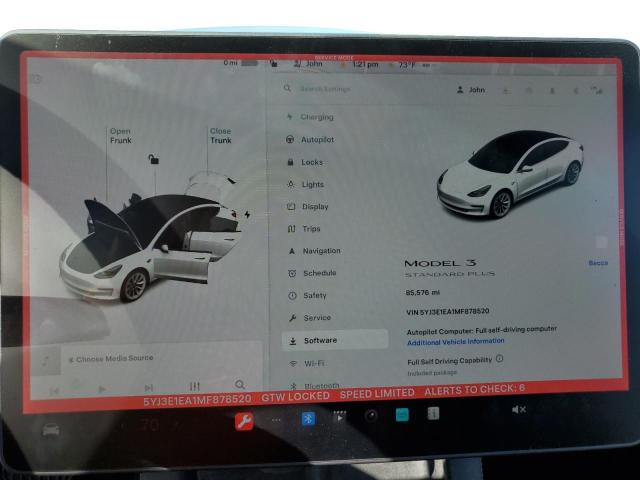Viewport: 640px width, 480px height.
Task: Toggle the door lock icon above the car
Action: 153,160
